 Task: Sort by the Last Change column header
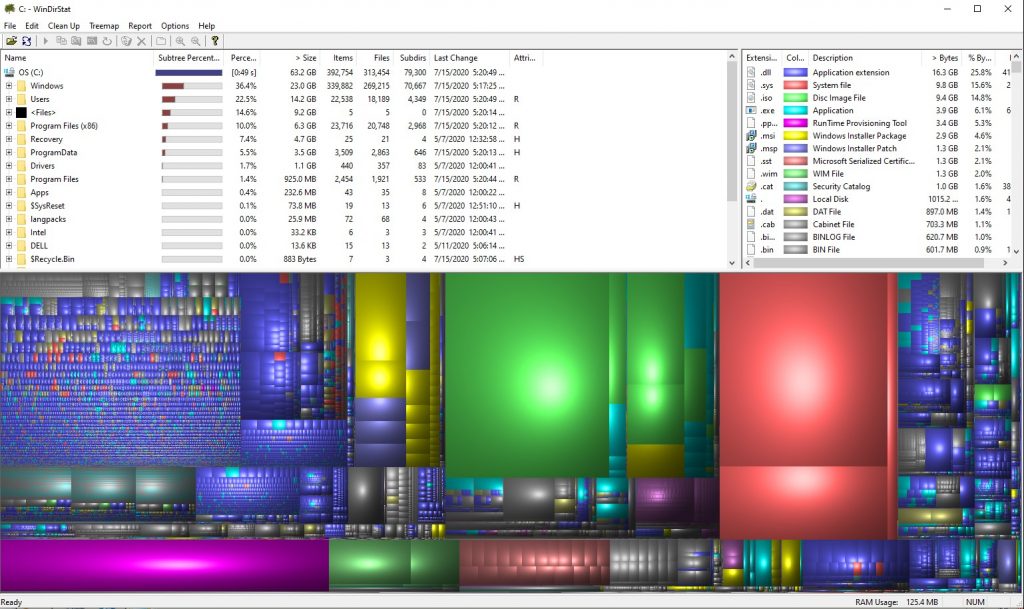pyautogui.click(x=470, y=58)
